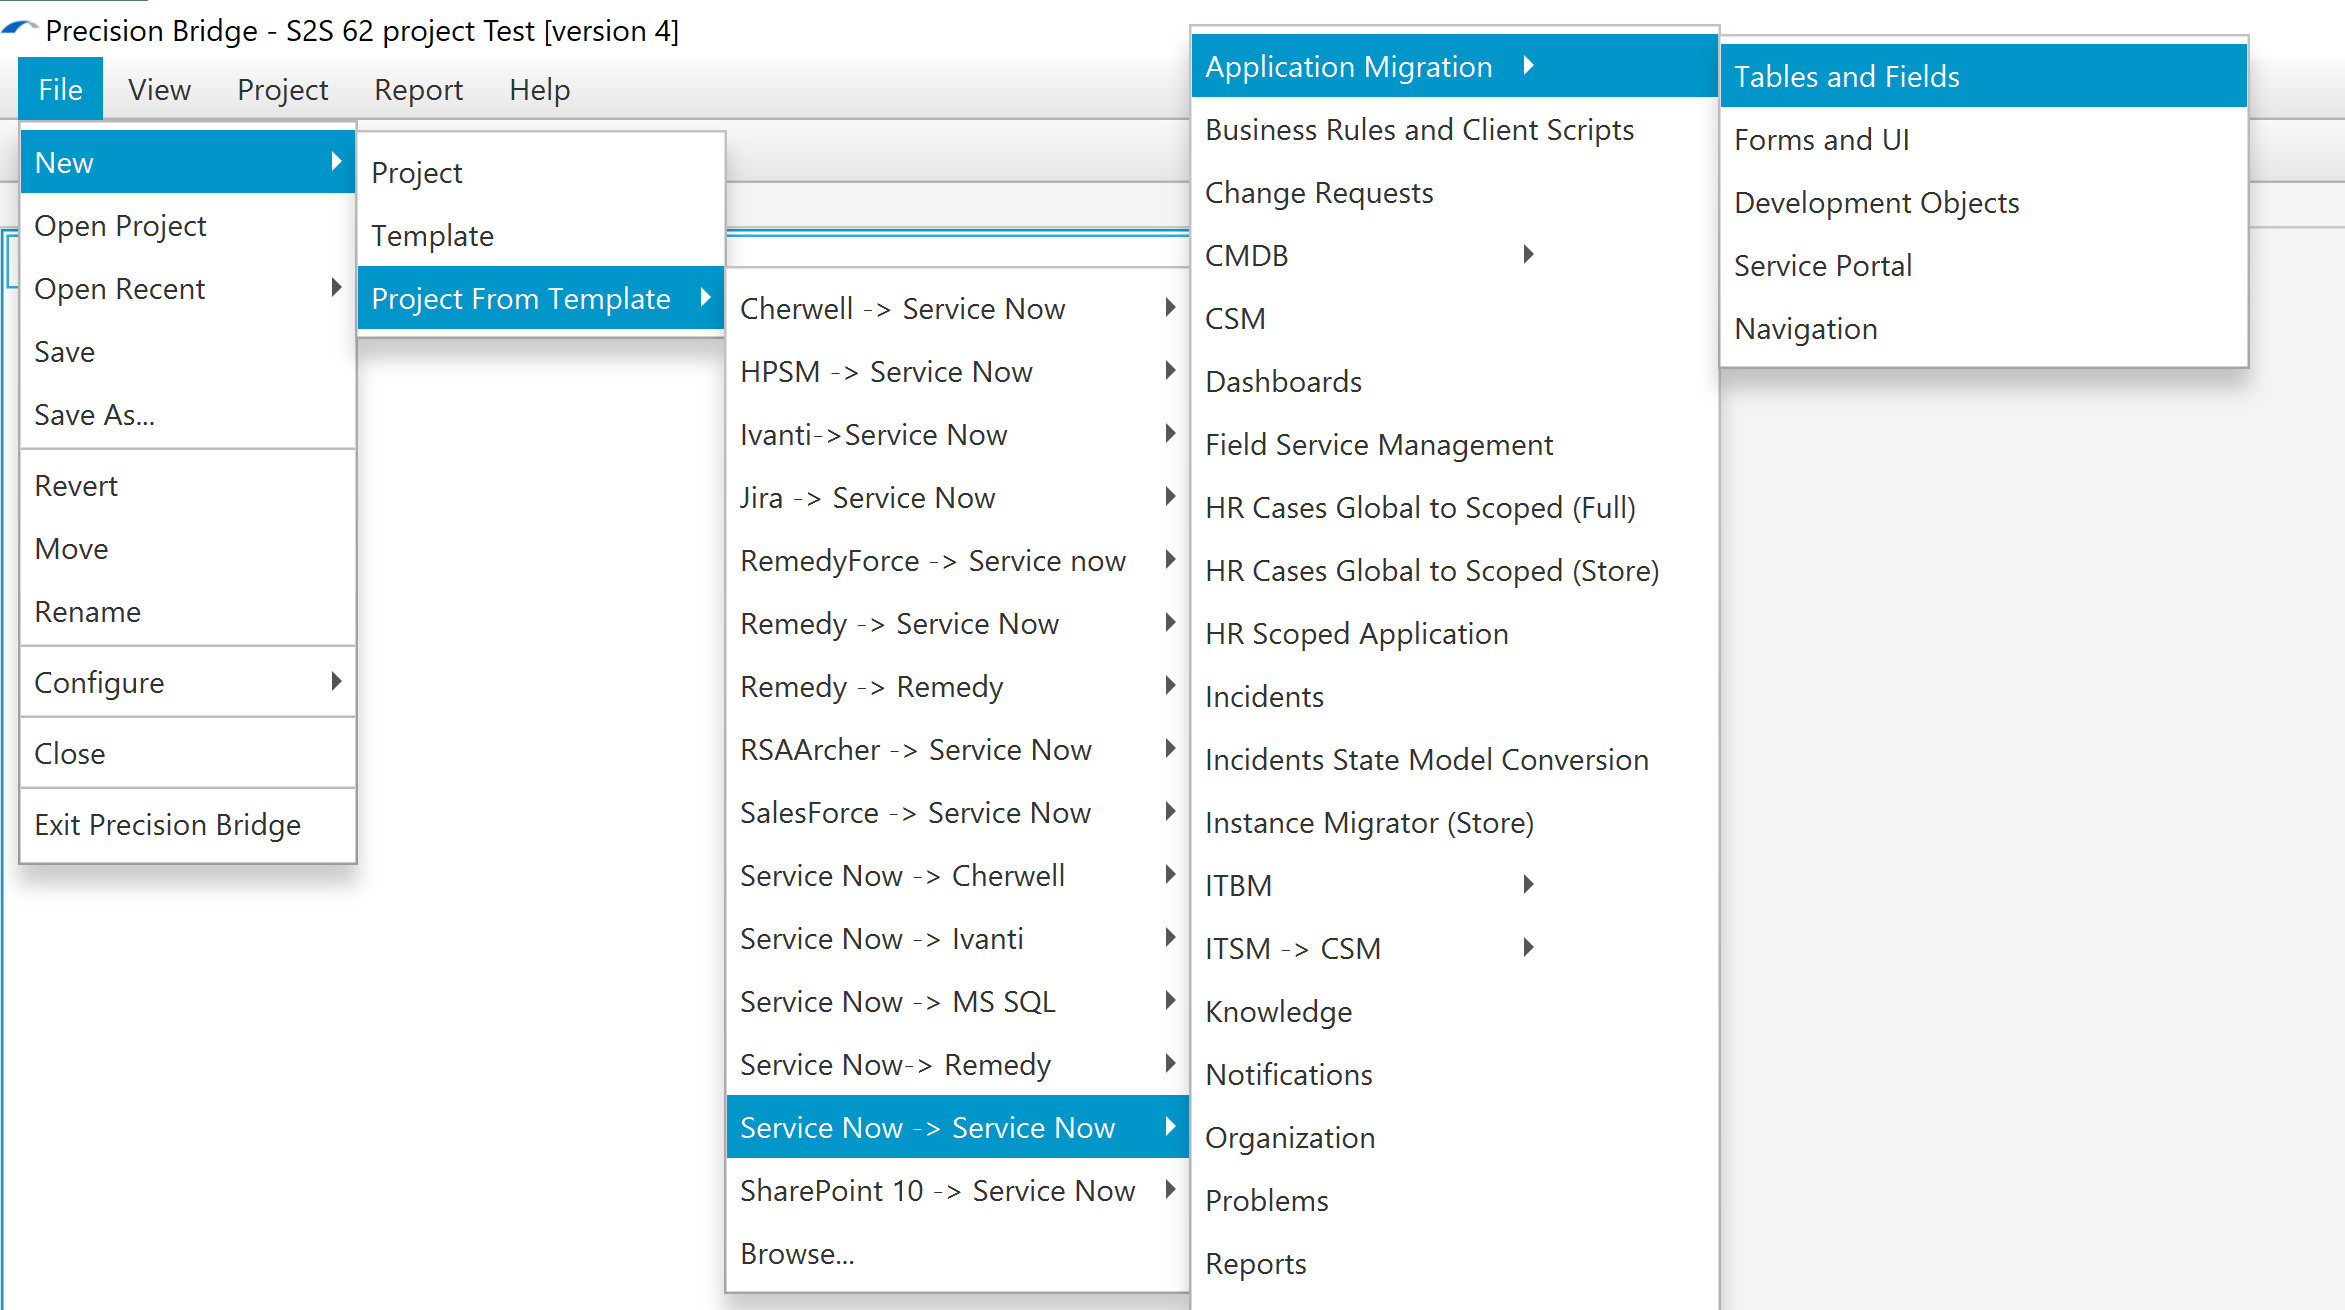Image resolution: width=2345 pixels, height=1310 pixels.
Task: Expand RSAArcher -> Service Now templates
Action: click(958, 749)
